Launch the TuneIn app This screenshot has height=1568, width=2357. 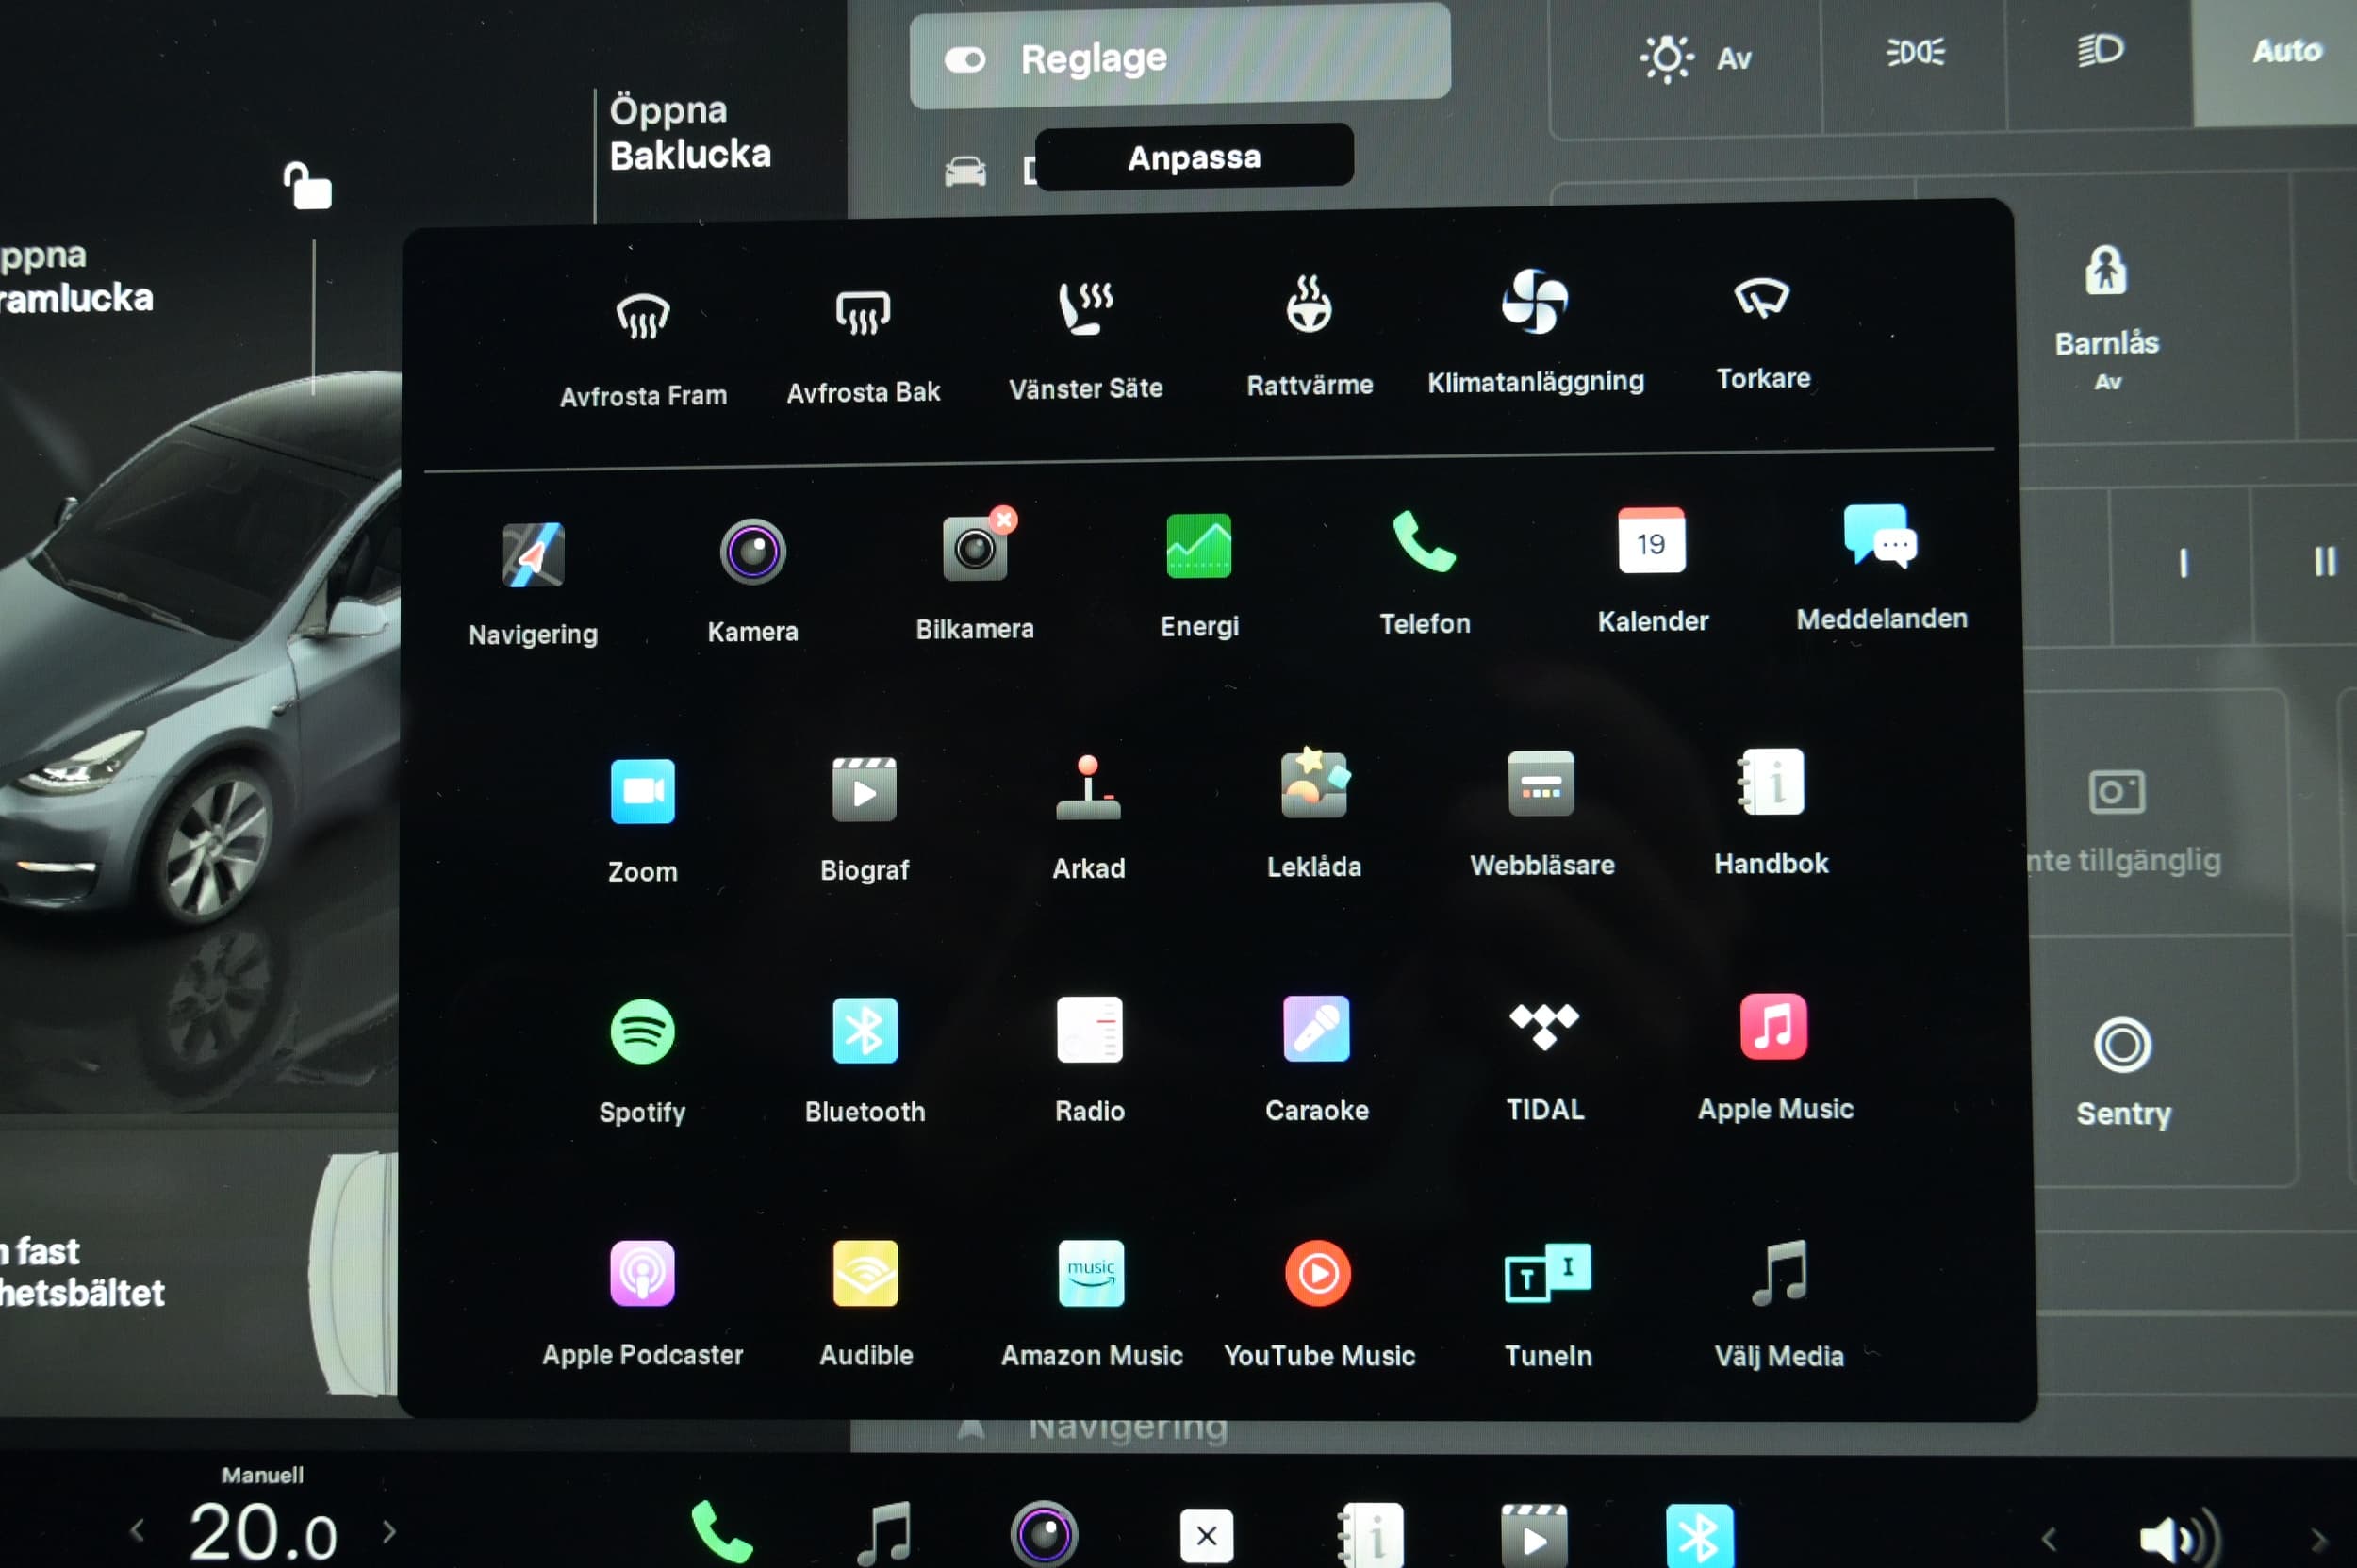[1548, 1304]
